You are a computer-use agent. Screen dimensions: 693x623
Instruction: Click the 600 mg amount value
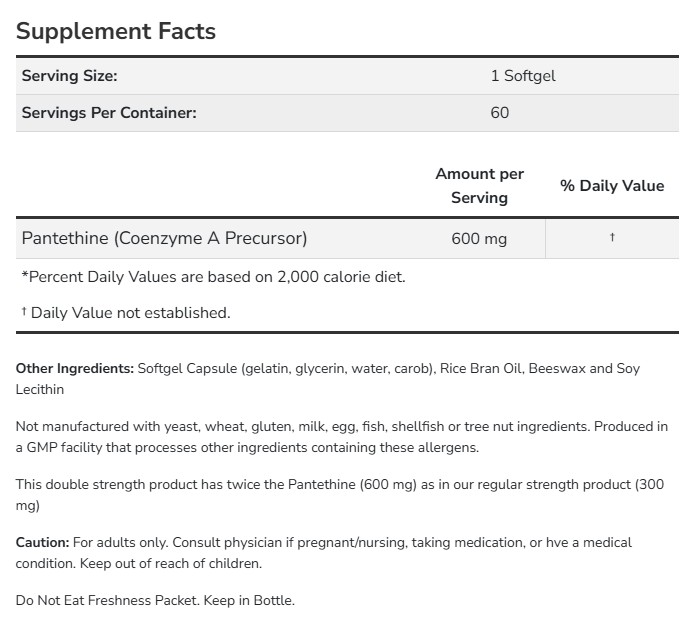tap(479, 238)
